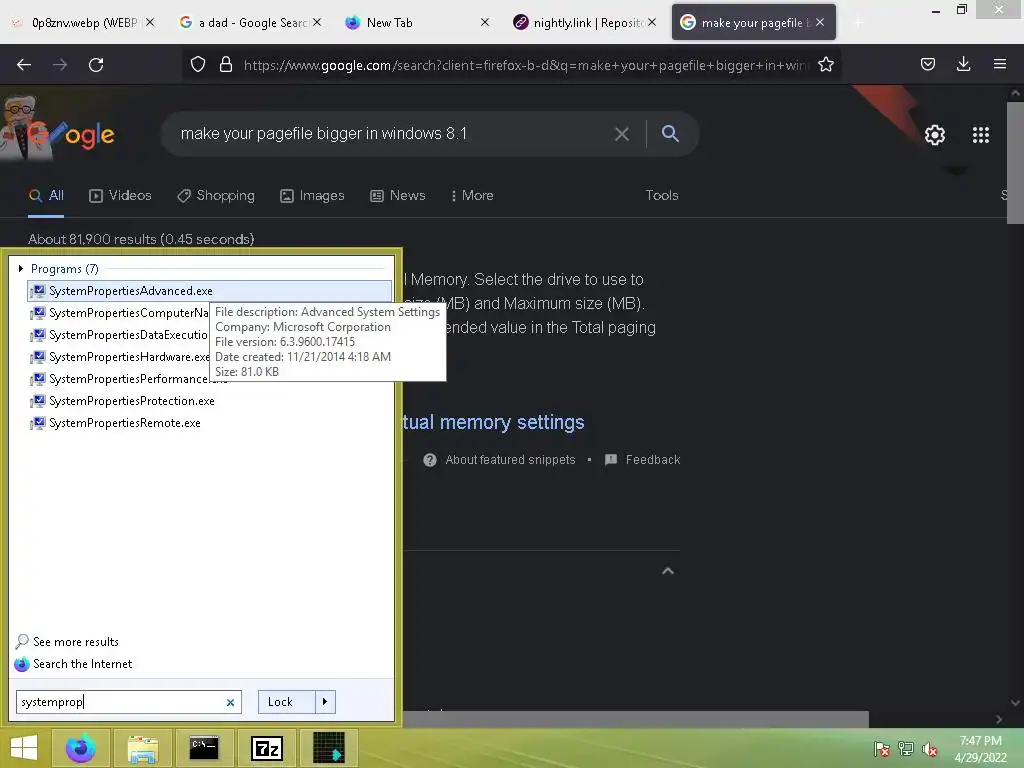Clear the Start menu search field
The image size is (1024, 768).
click(230, 703)
